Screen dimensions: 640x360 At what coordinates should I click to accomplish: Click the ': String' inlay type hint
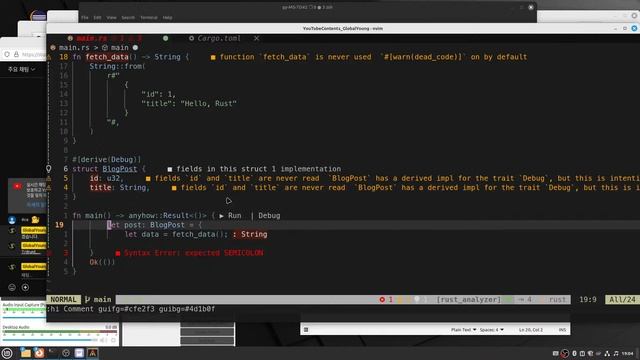point(250,234)
